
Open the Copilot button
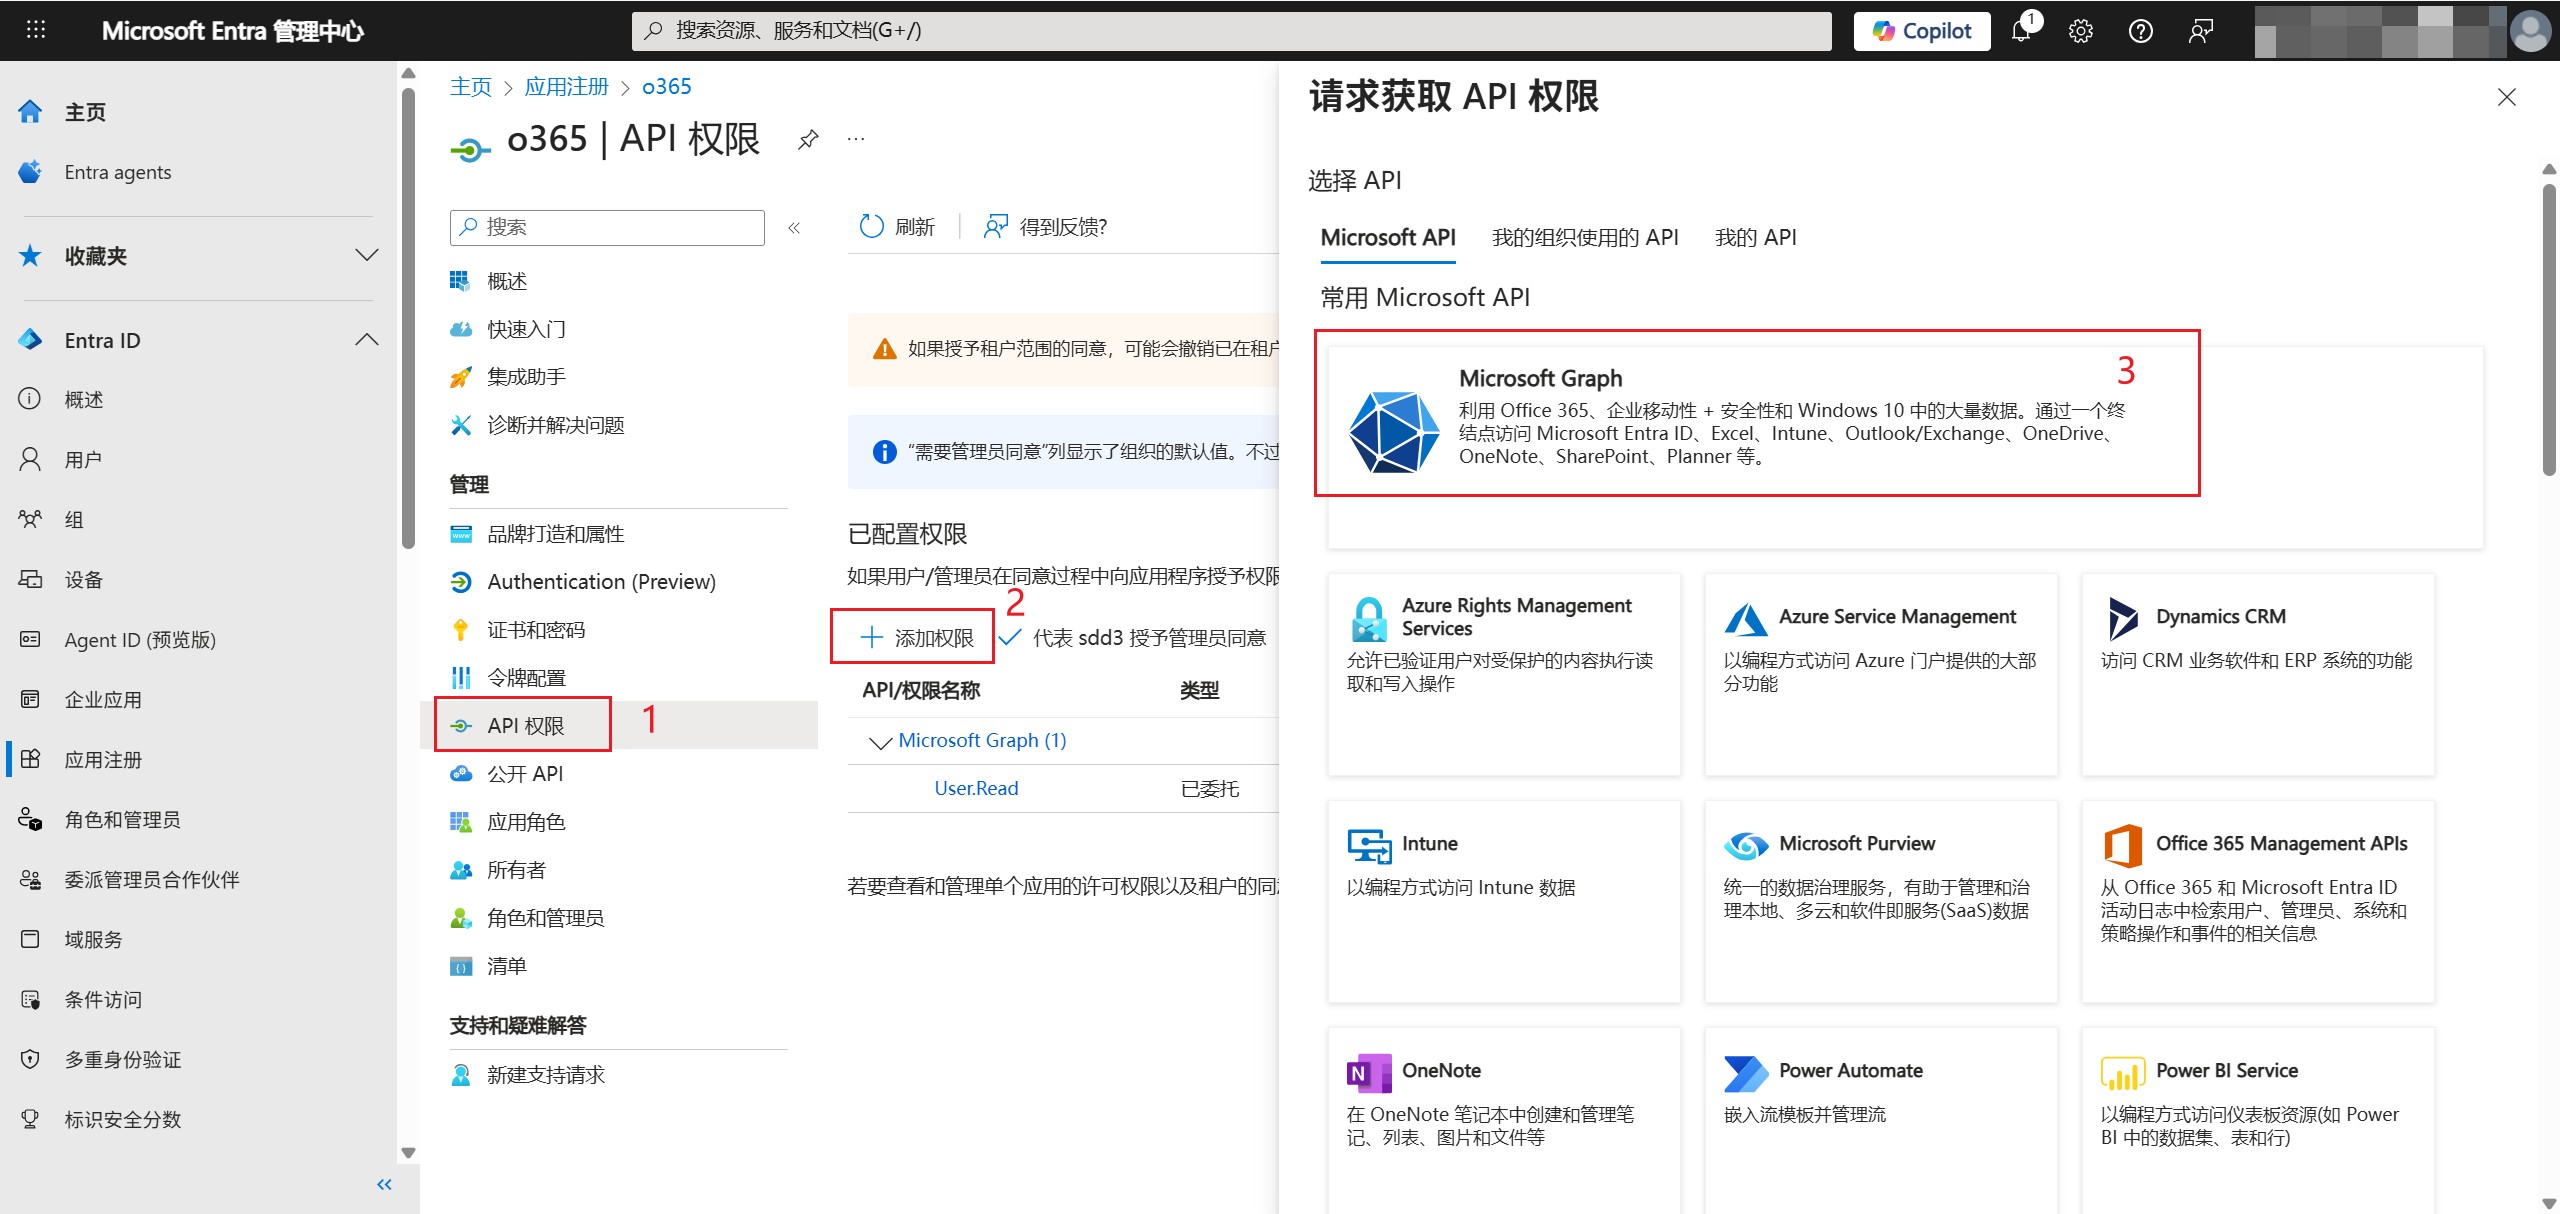[x=1922, y=31]
